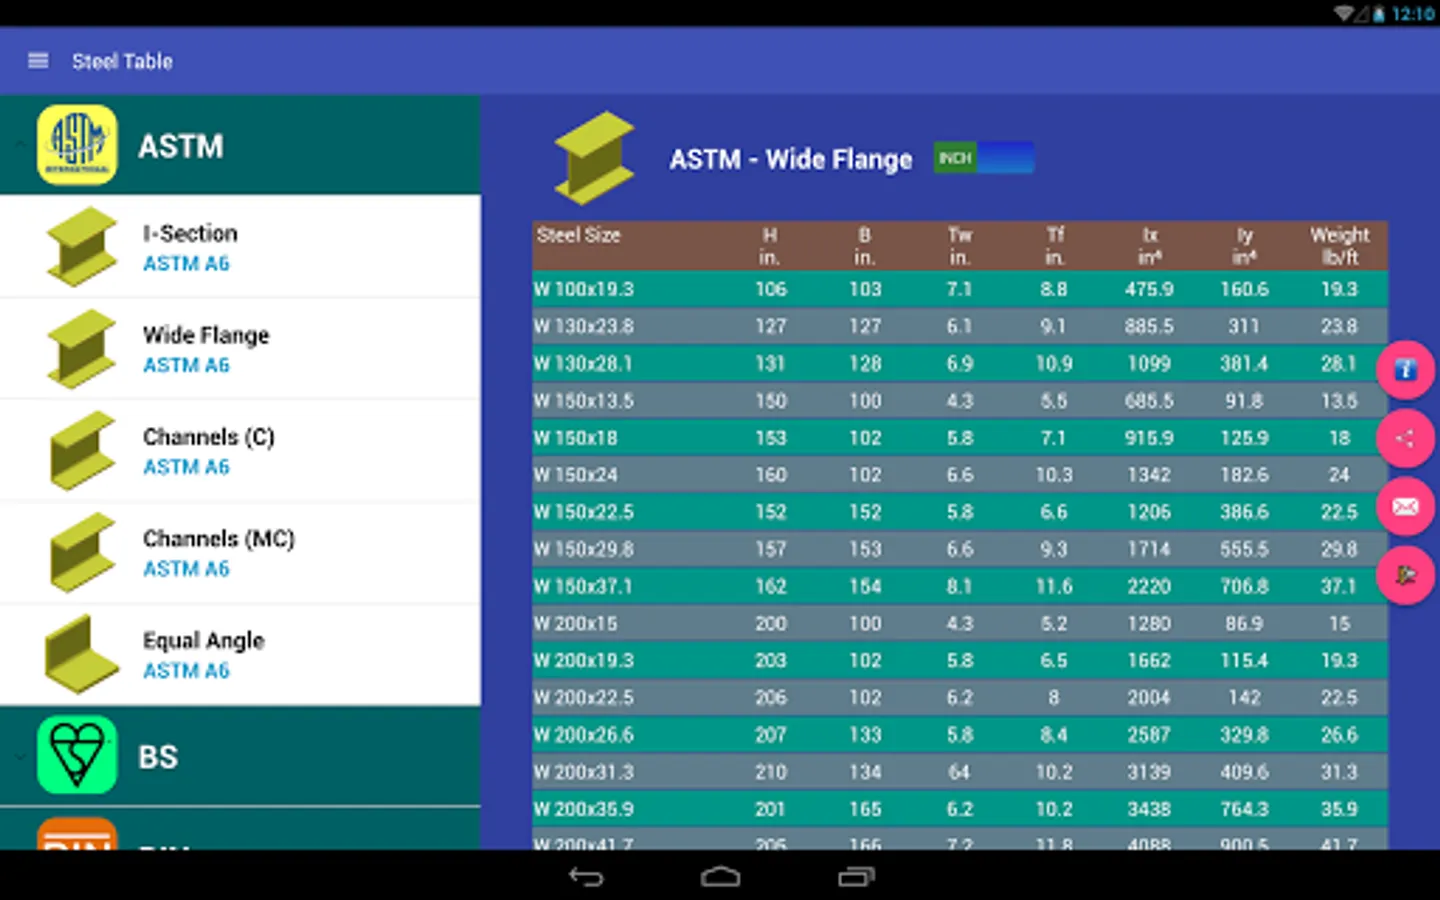Select row W 150x37.1
The height and width of the screenshot is (900, 1440).
[960, 586]
